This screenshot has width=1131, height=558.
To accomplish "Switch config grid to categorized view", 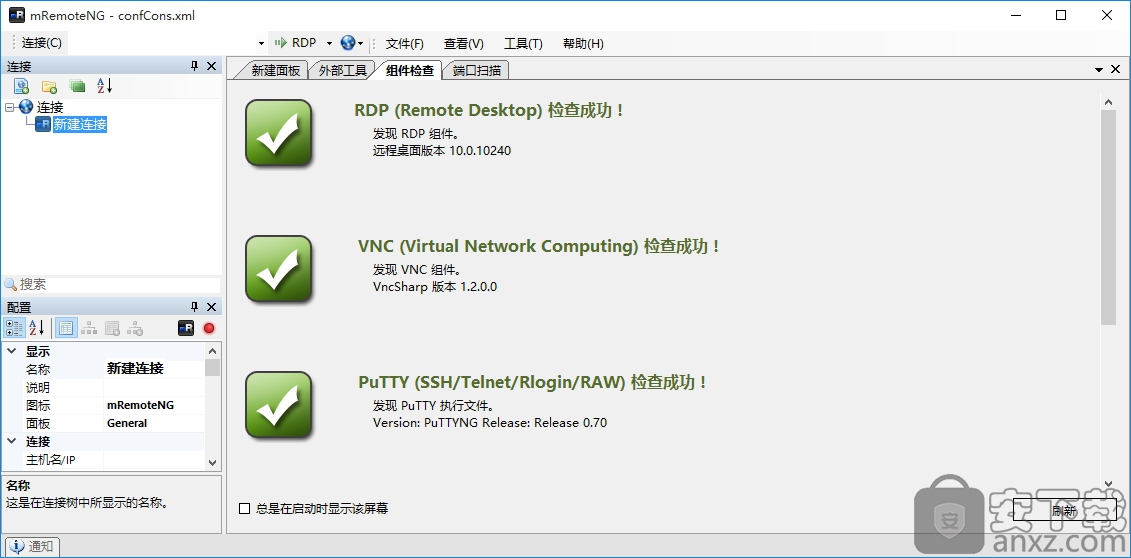I will (x=14, y=328).
